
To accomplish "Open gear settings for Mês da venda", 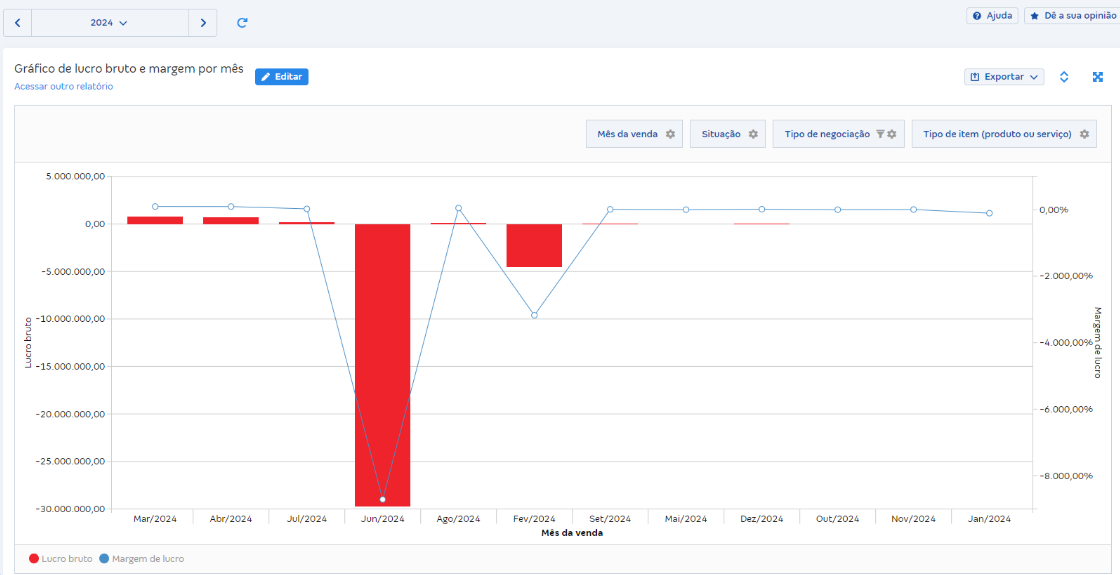I will tap(671, 134).
